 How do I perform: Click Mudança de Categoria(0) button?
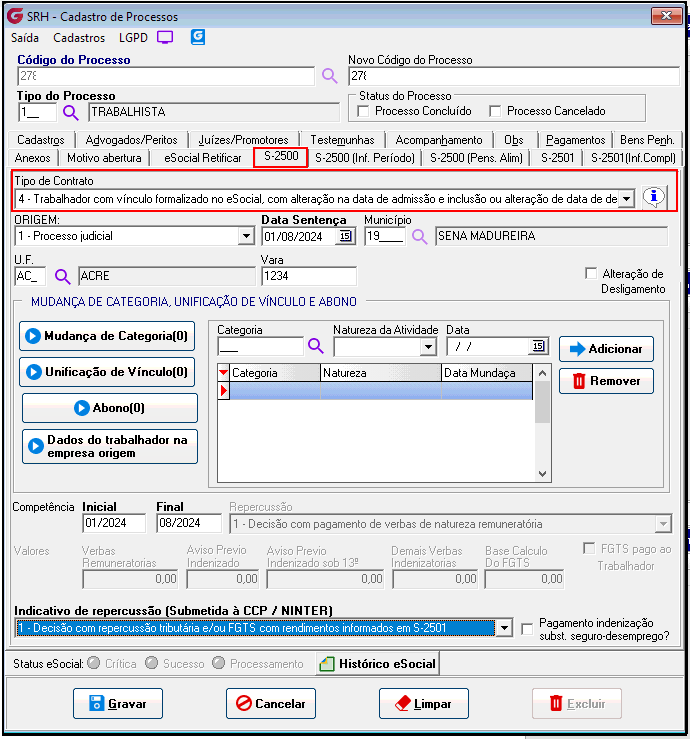[x=107, y=336]
